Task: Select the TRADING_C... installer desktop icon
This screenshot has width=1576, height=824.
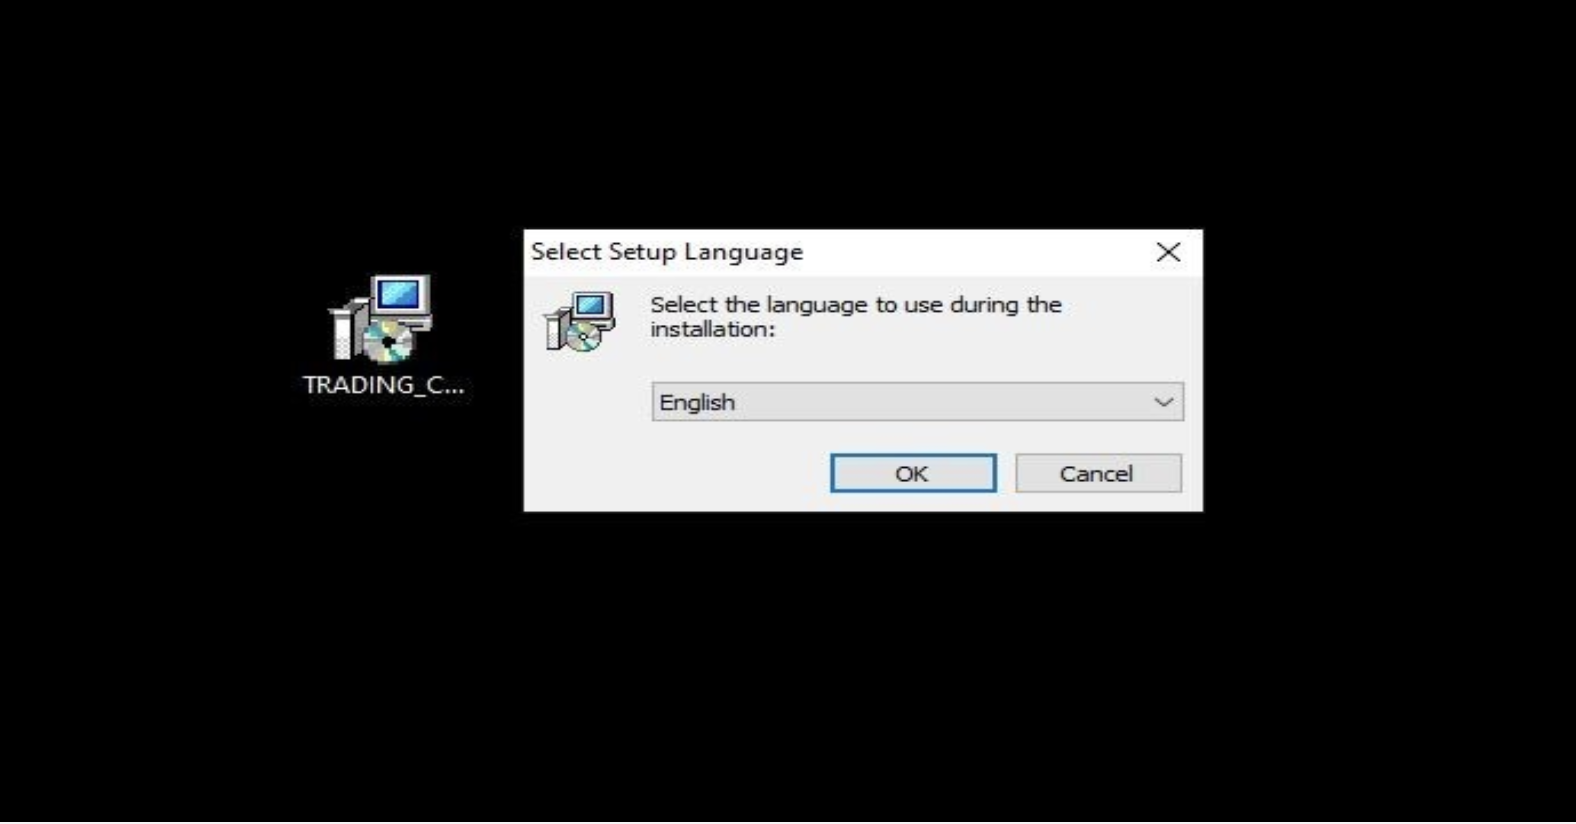Action: click(x=383, y=336)
